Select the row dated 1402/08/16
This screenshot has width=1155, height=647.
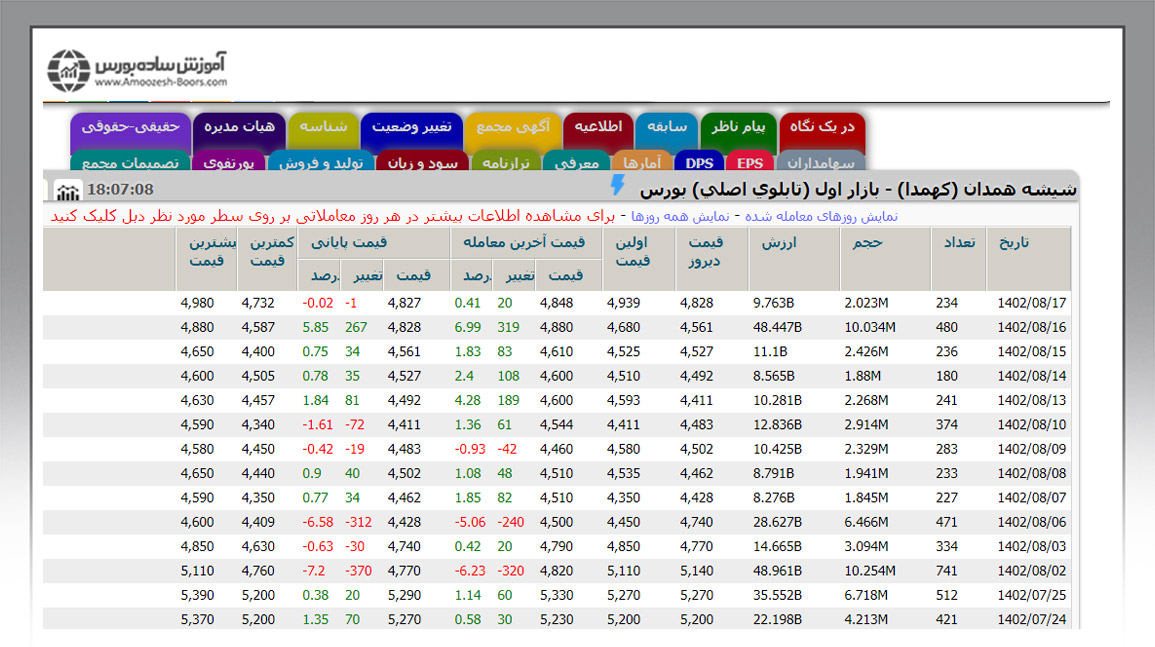click(x=1032, y=328)
